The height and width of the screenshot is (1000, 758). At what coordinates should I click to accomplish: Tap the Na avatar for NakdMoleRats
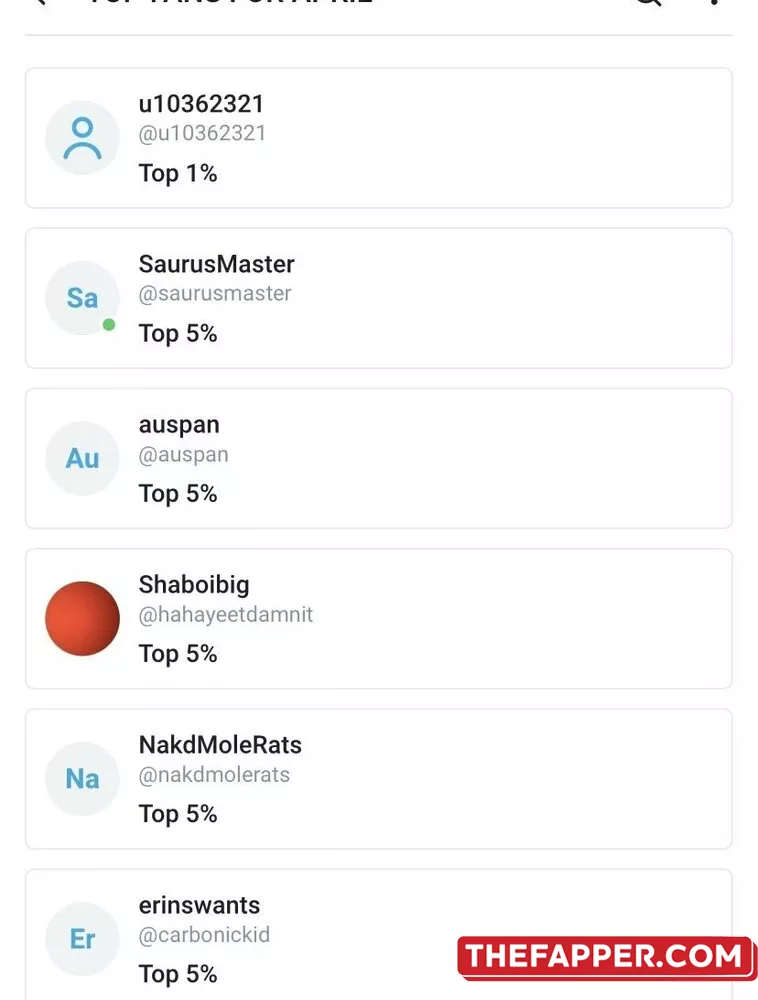[82, 778]
